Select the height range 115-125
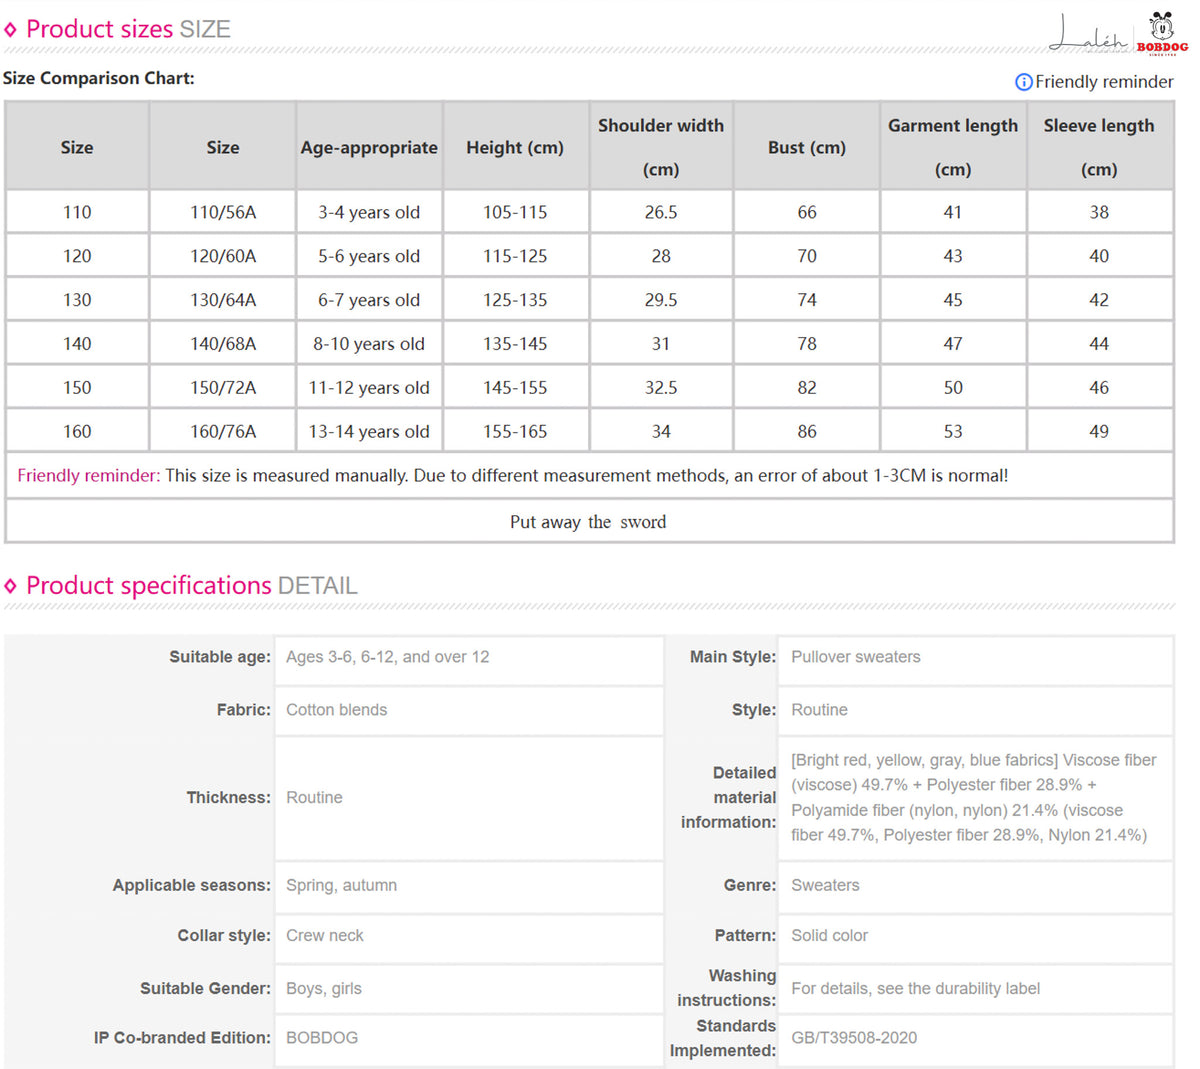Image resolution: width=1200 pixels, height=1069 pixels. (515, 256)
